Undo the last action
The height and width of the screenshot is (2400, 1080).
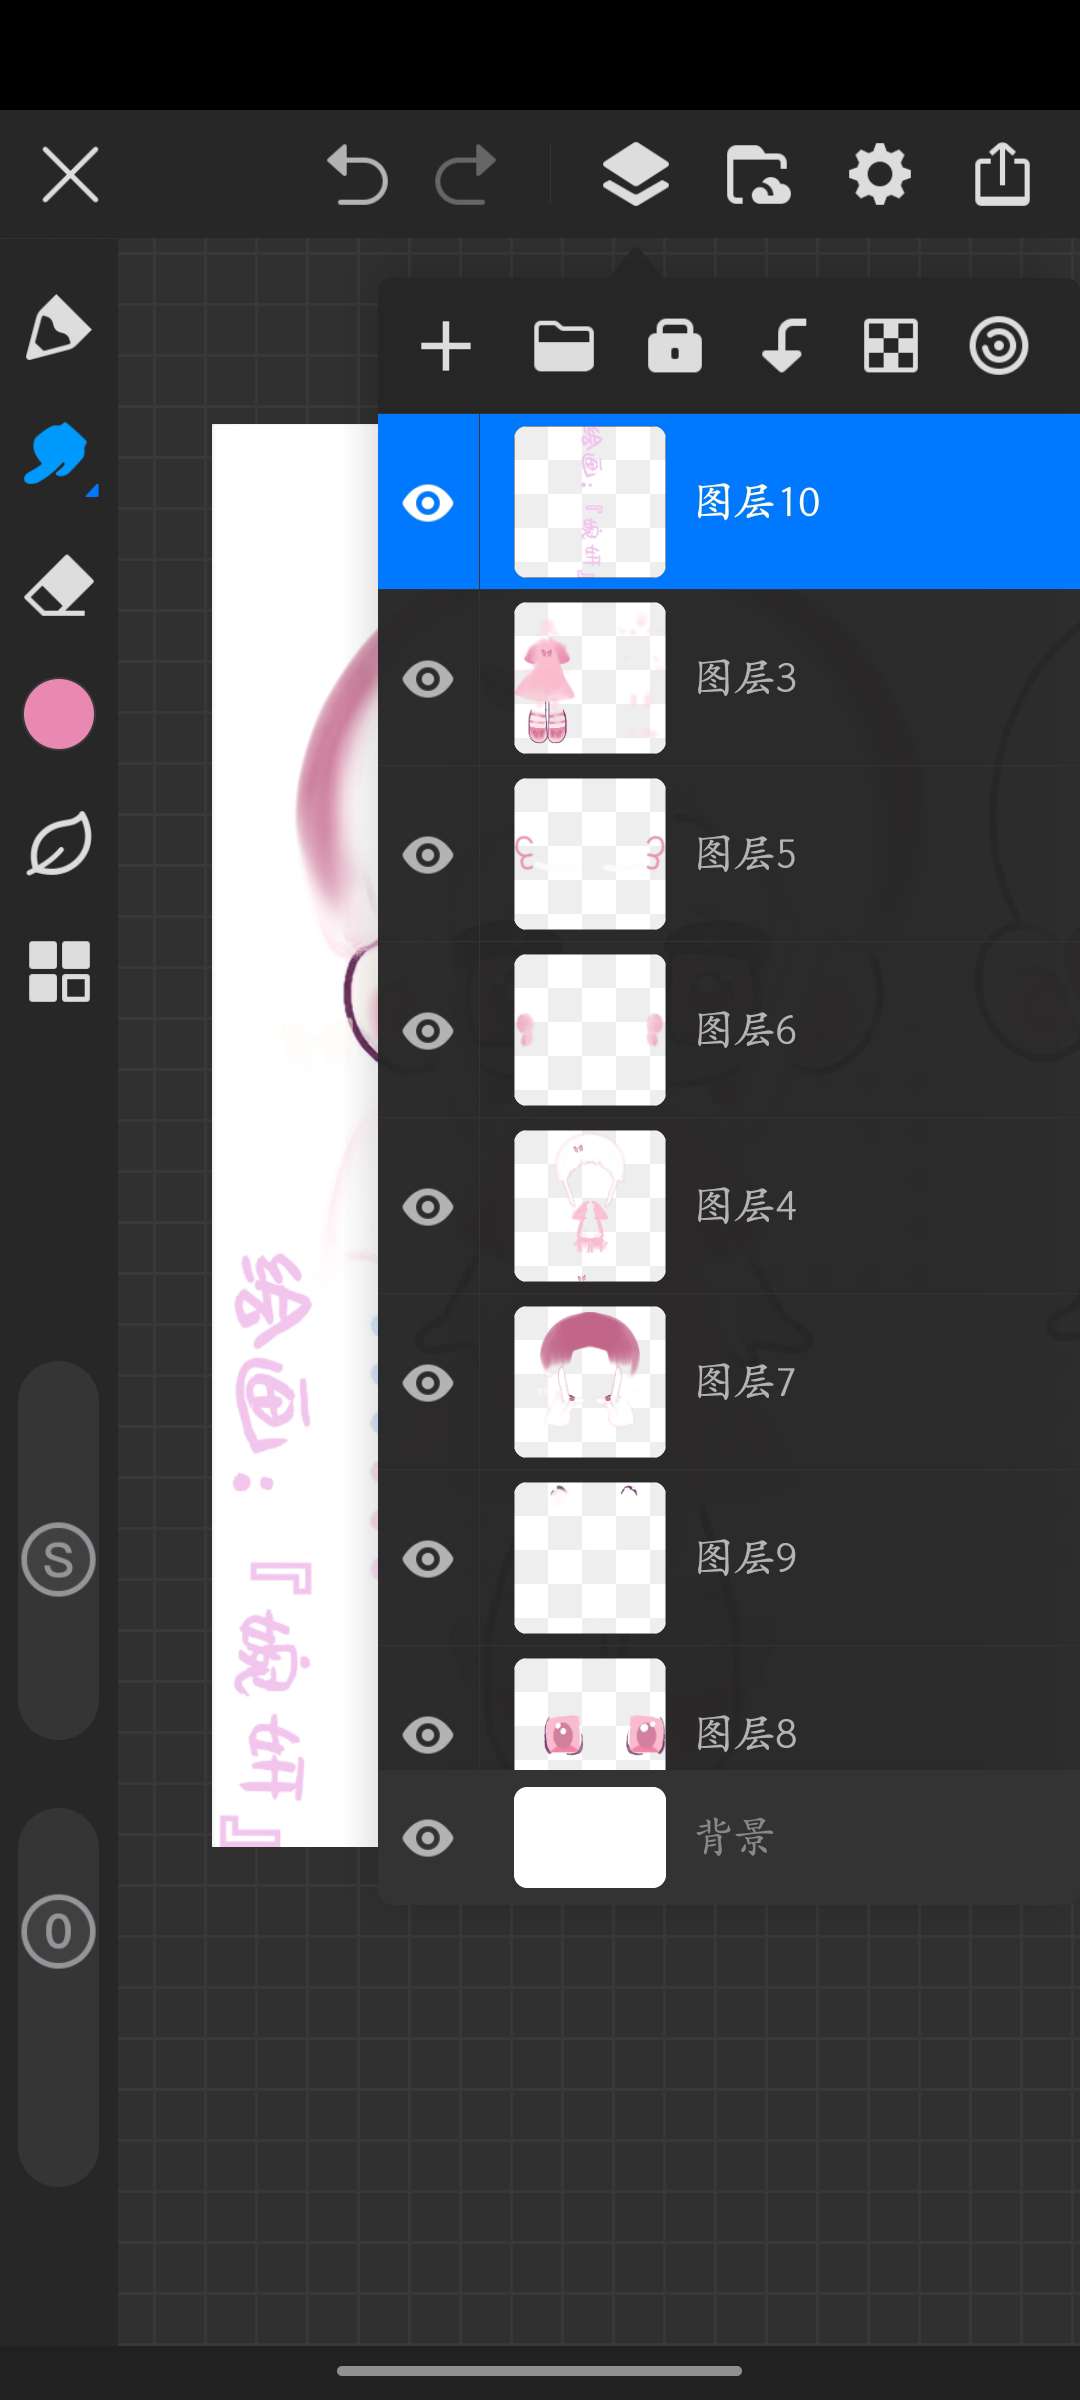(x=357, y=175)
